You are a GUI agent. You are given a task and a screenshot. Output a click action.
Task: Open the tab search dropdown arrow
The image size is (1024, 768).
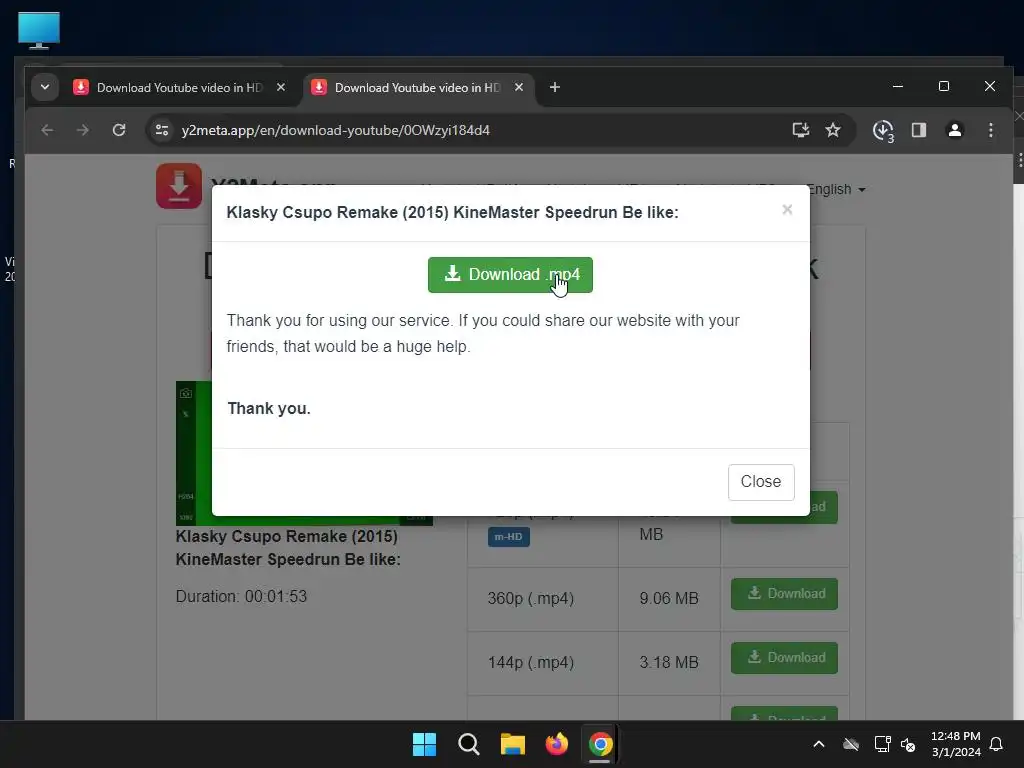pos(45,87)
